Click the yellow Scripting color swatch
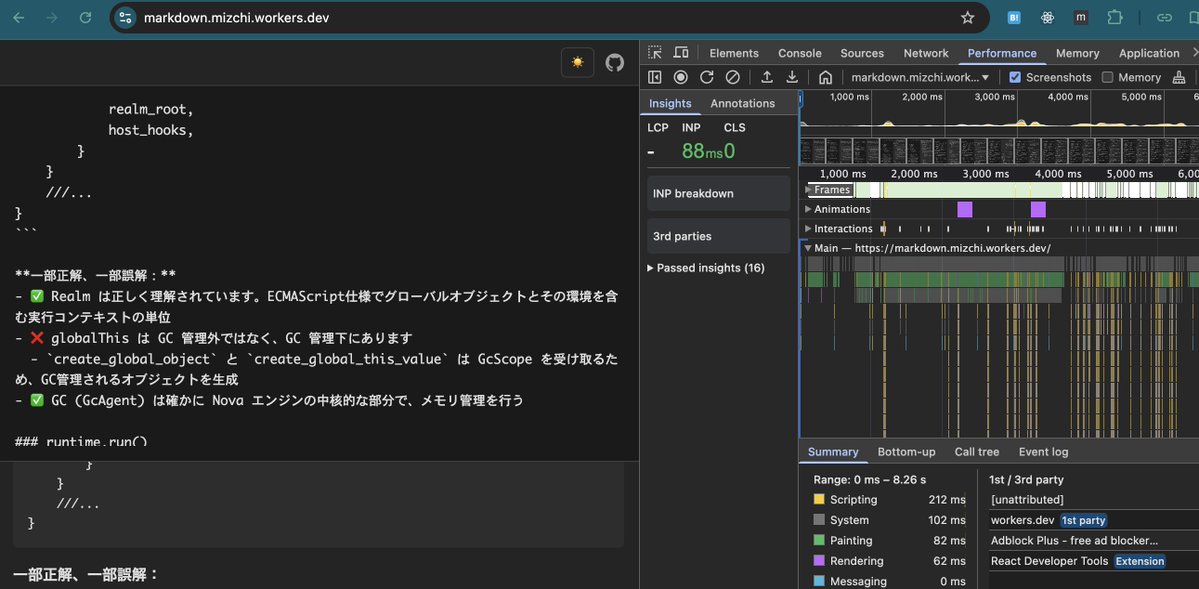This screenshot has height=589, width=1199. 819,500
